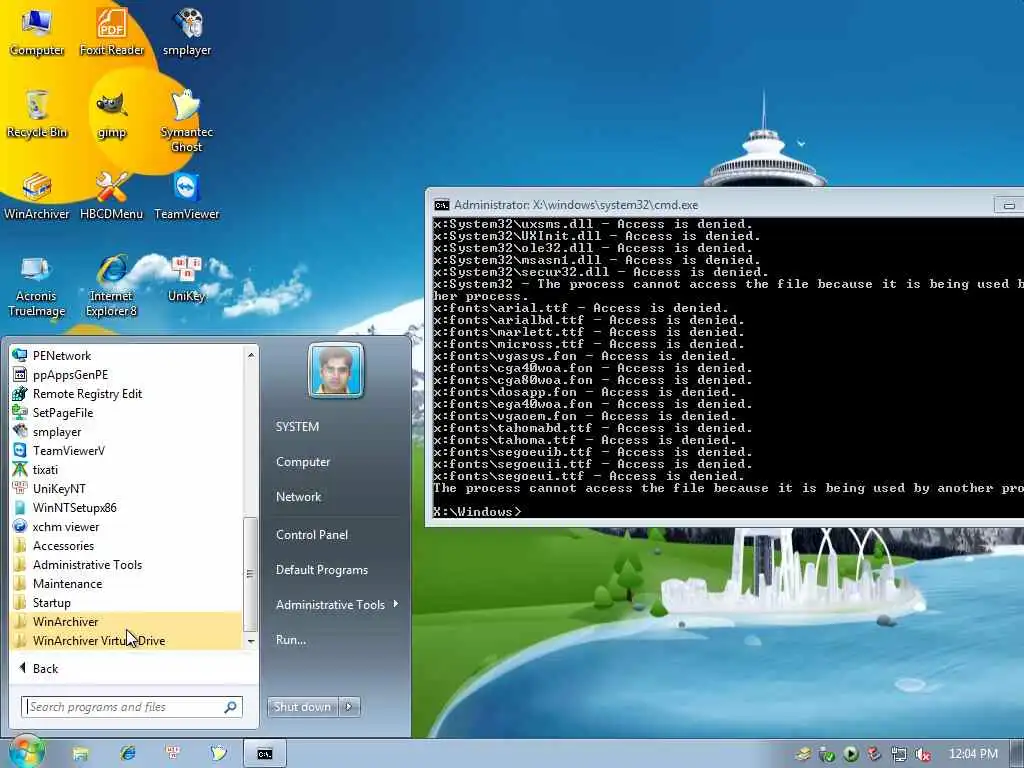Open the file explorer taskbar icon

pyautogui.click(x=80, y=754)
